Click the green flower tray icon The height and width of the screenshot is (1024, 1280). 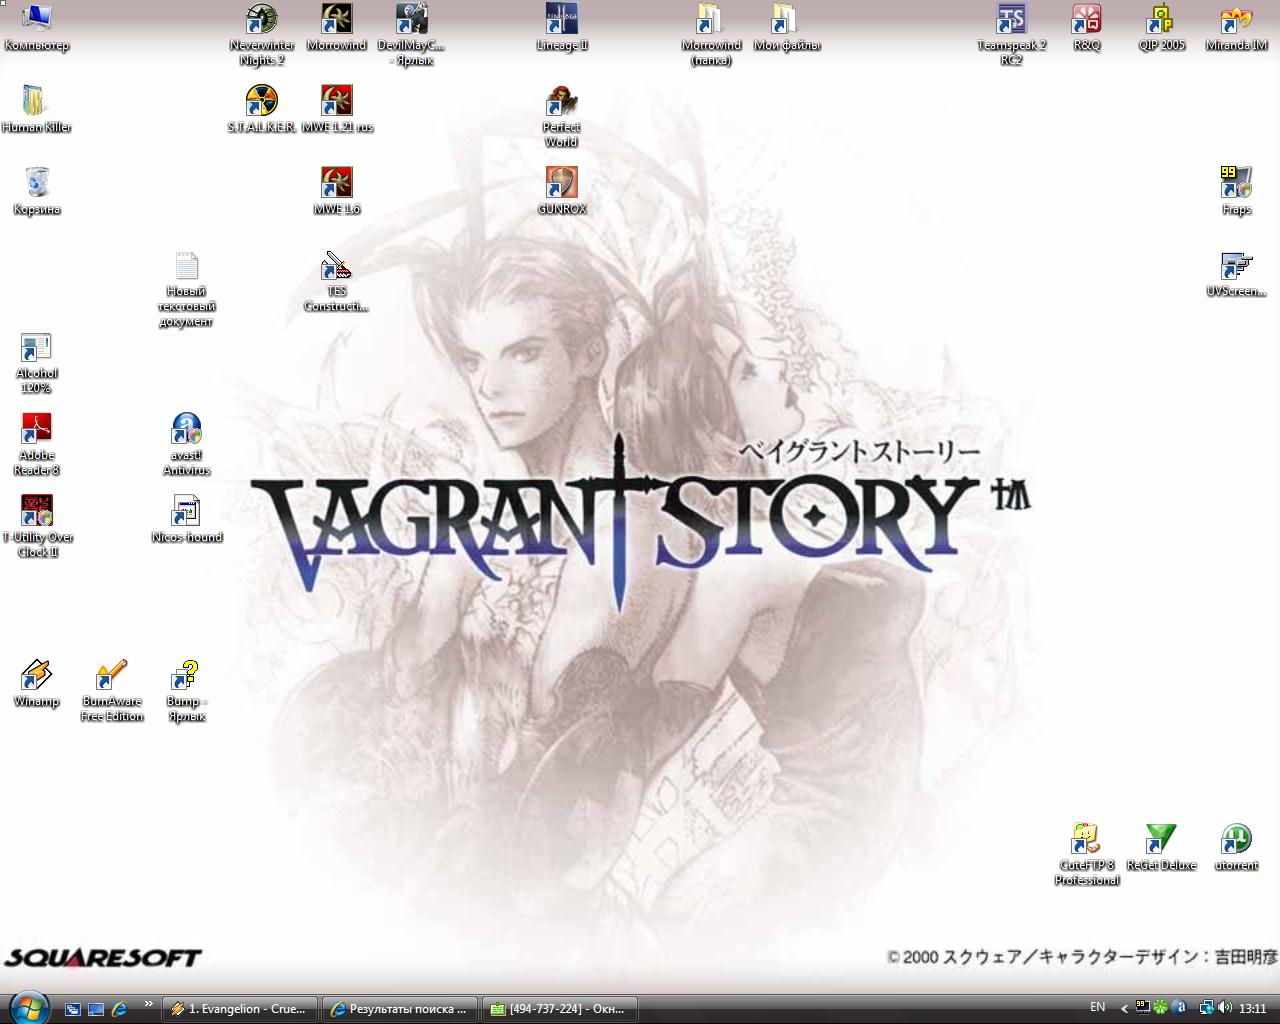[x=1160, y=1008]
